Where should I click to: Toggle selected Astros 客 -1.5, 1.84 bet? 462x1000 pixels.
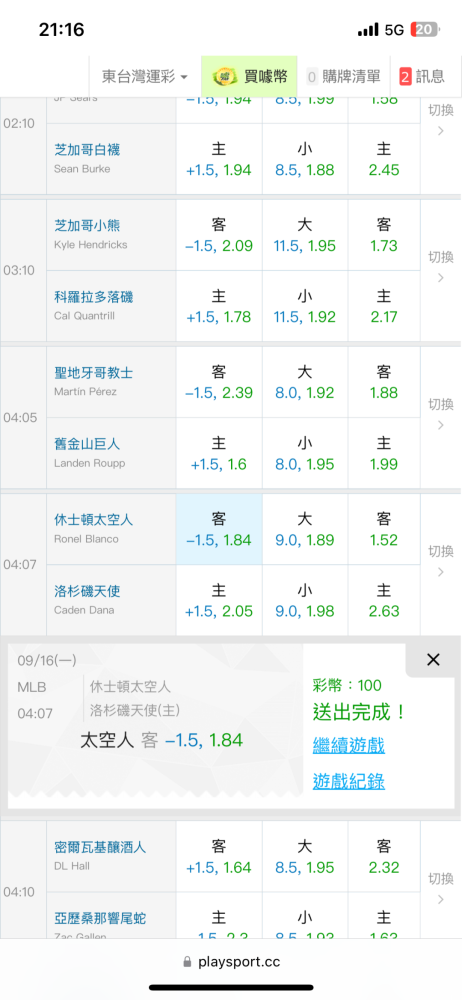pos(219,529)
